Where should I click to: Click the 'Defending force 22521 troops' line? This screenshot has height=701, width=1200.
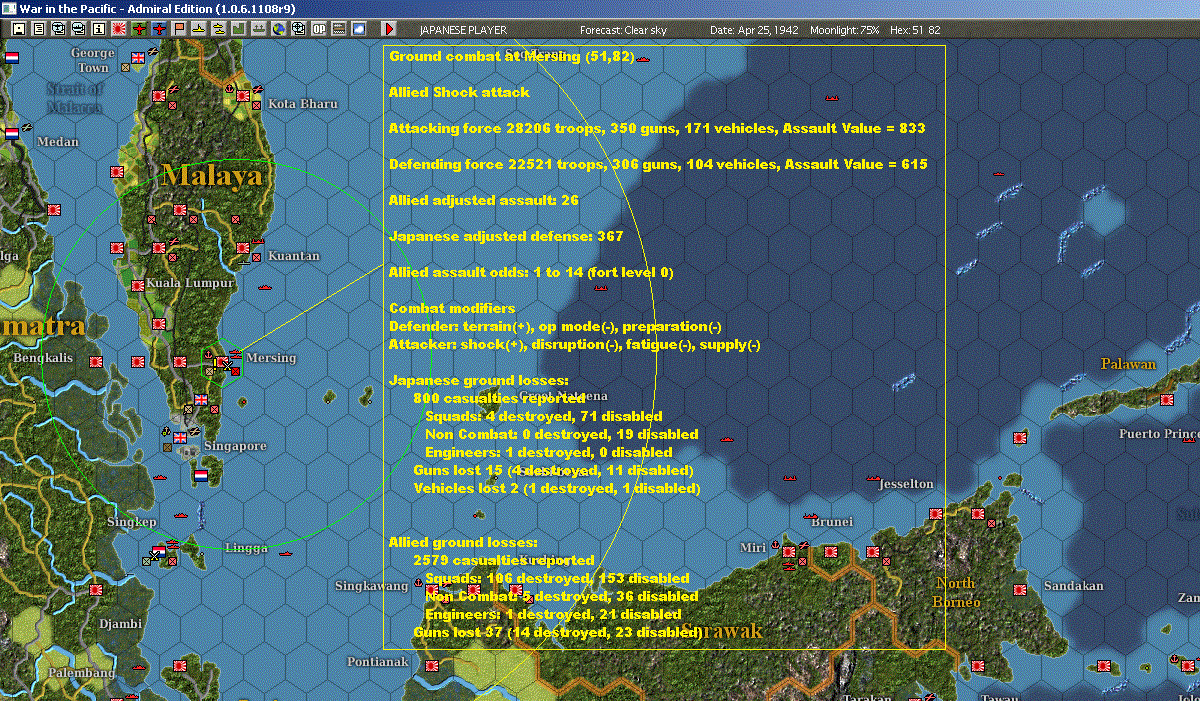point(658,164)
